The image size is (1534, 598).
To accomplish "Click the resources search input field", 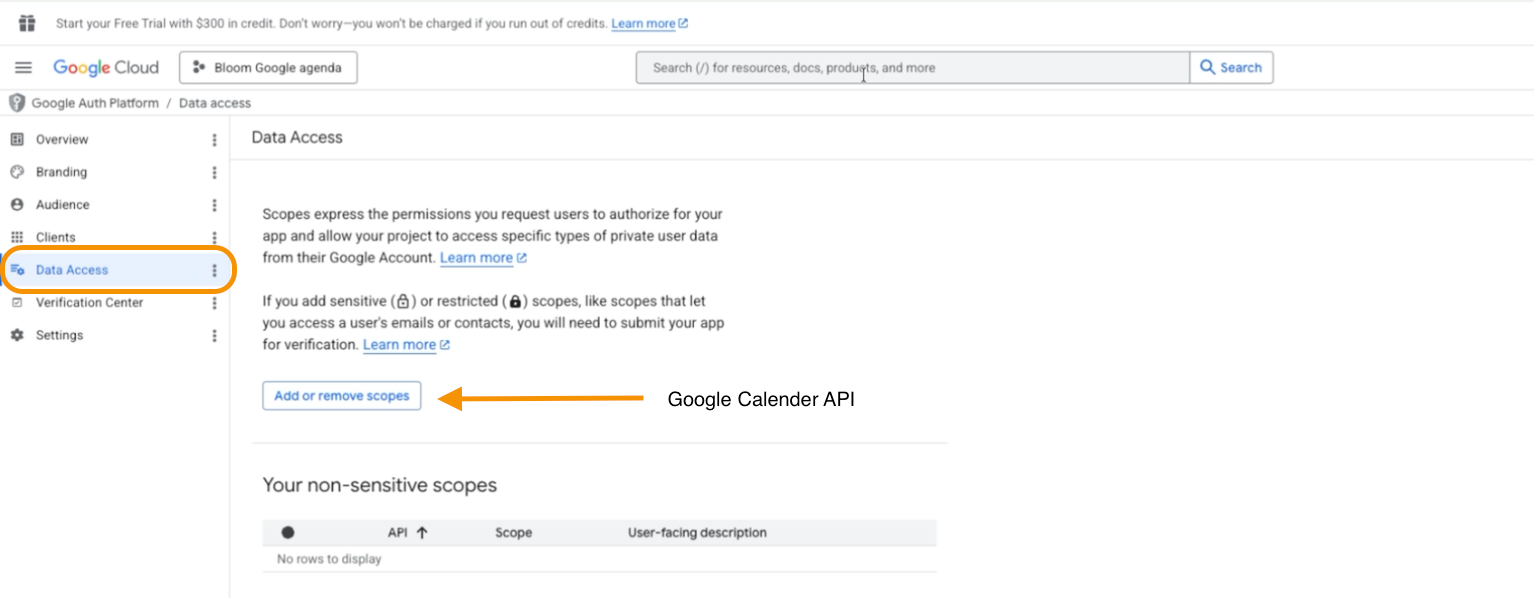I will pos(912,68).
